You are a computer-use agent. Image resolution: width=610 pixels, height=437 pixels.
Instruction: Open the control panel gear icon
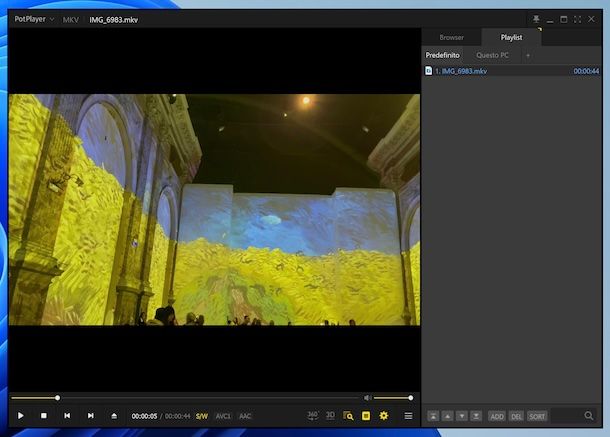click(x=384, y=416)
